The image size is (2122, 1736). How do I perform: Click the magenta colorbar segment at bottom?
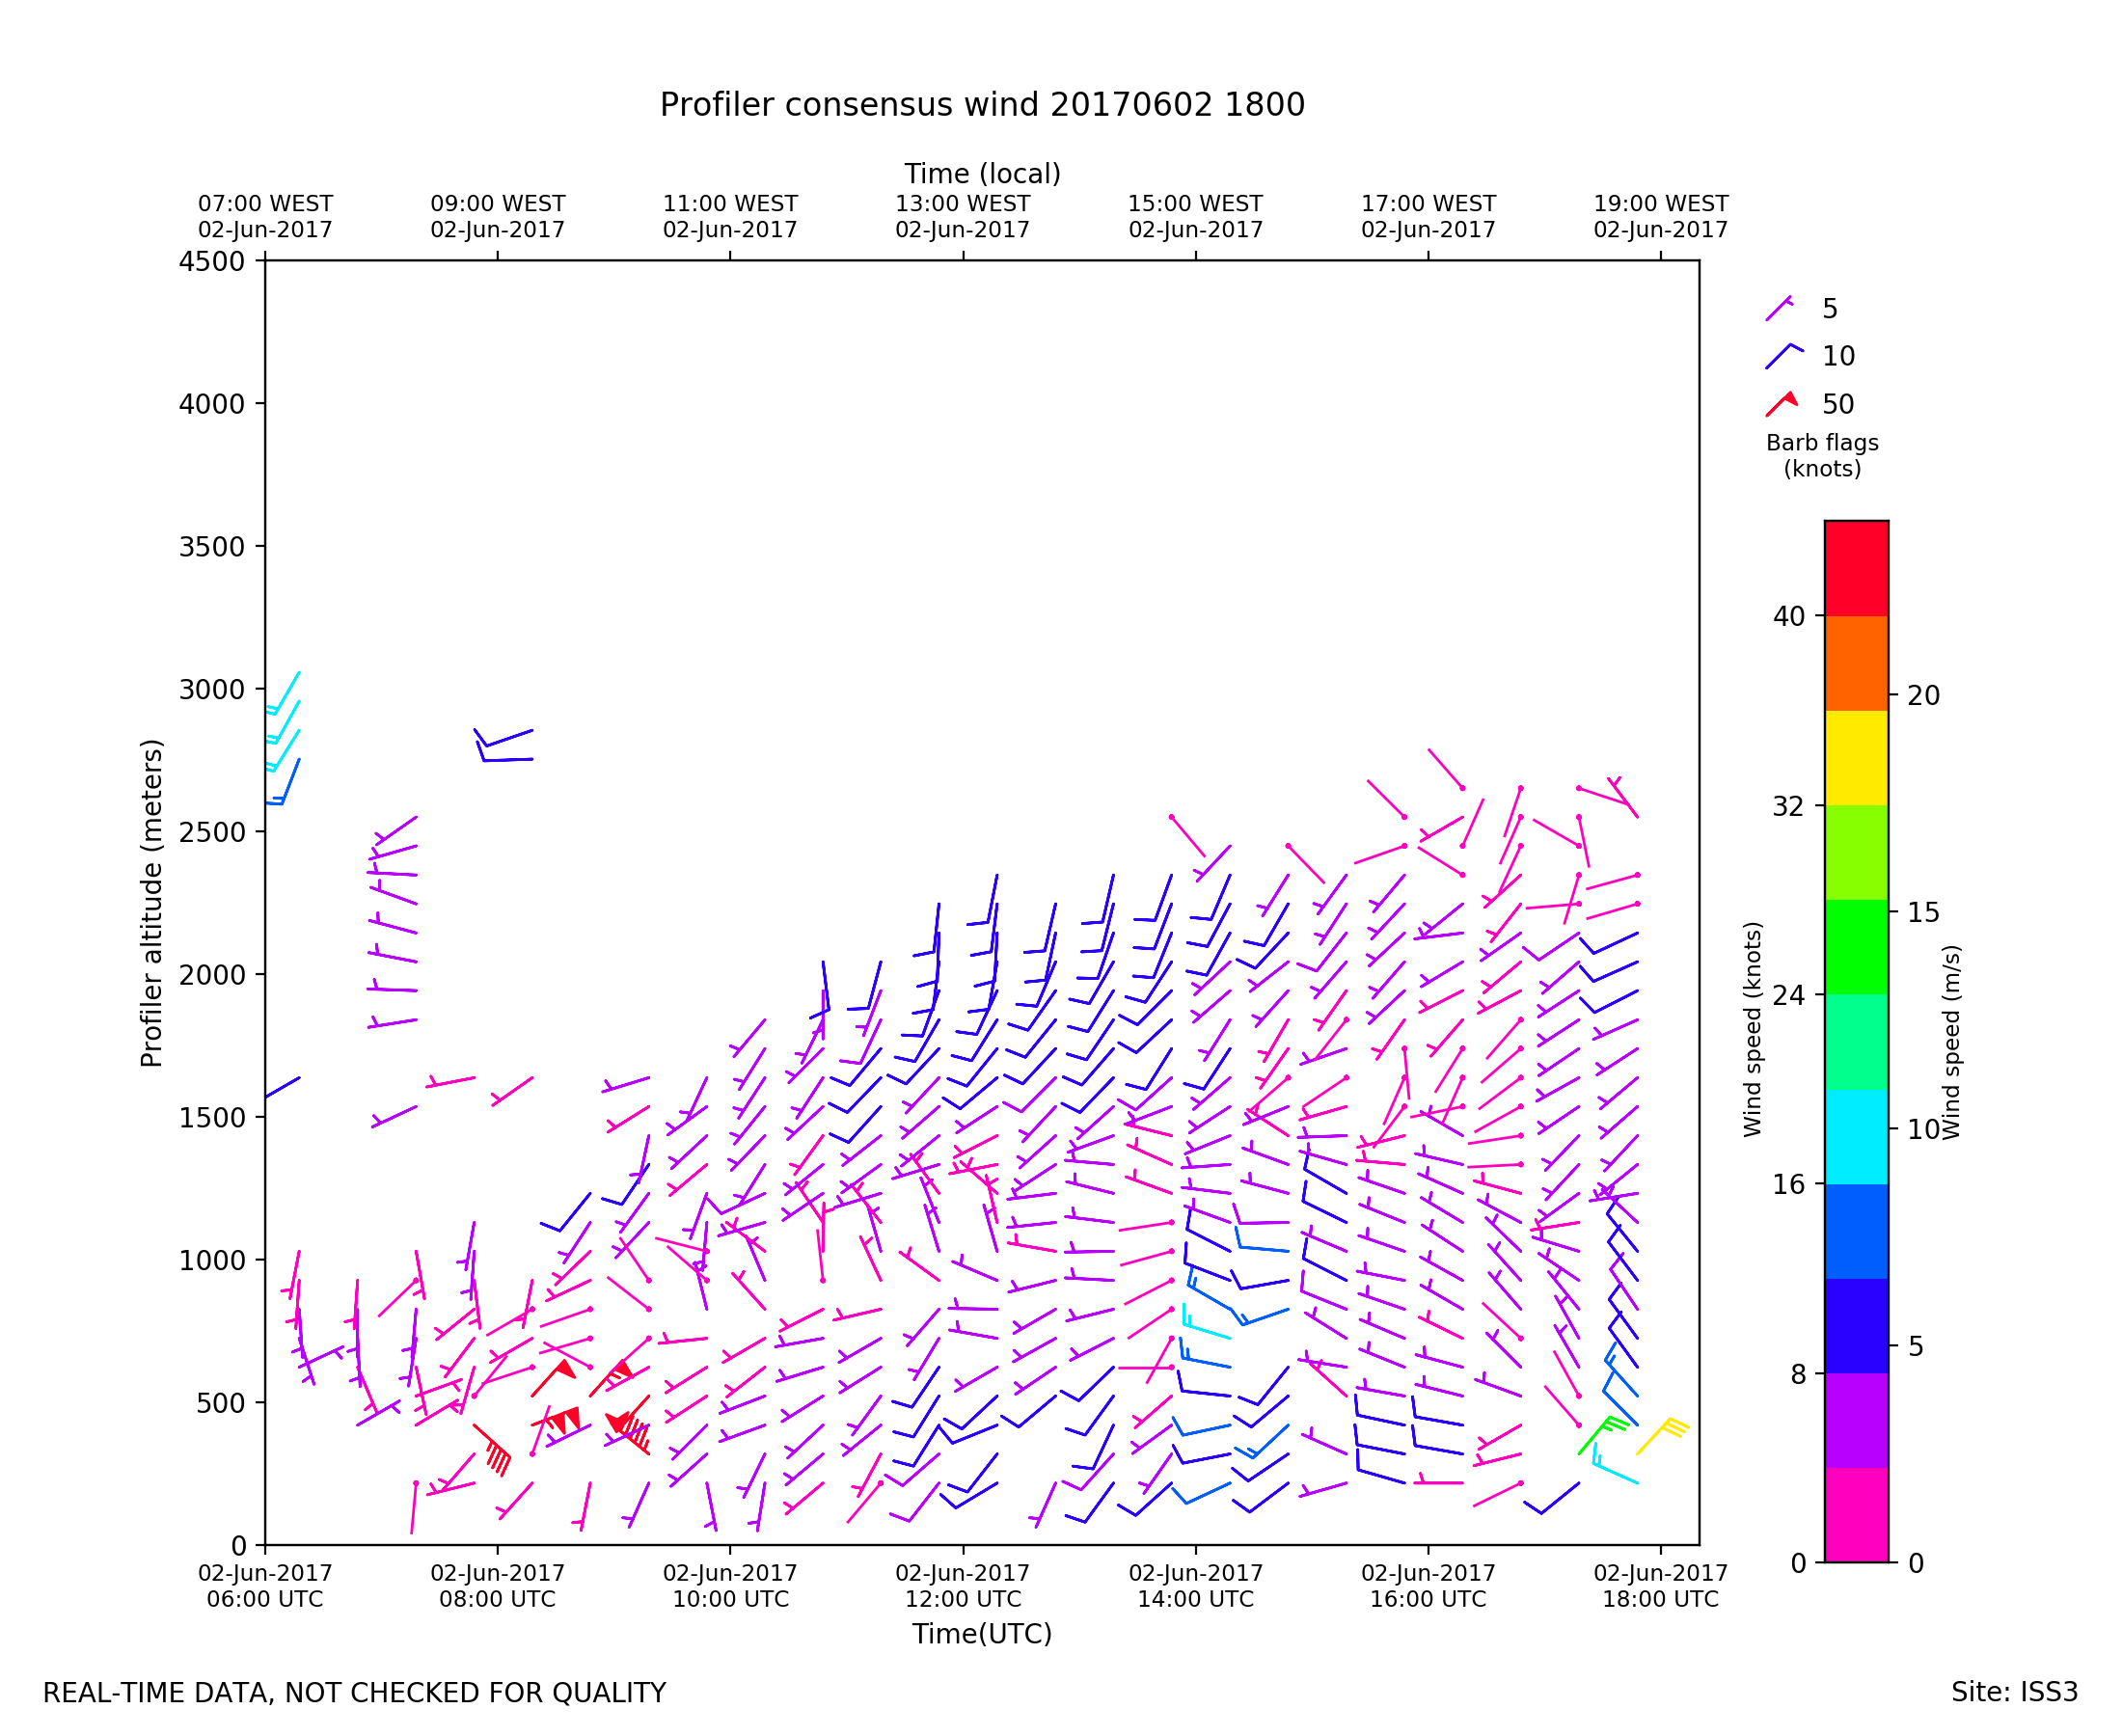point(1856,1514)
